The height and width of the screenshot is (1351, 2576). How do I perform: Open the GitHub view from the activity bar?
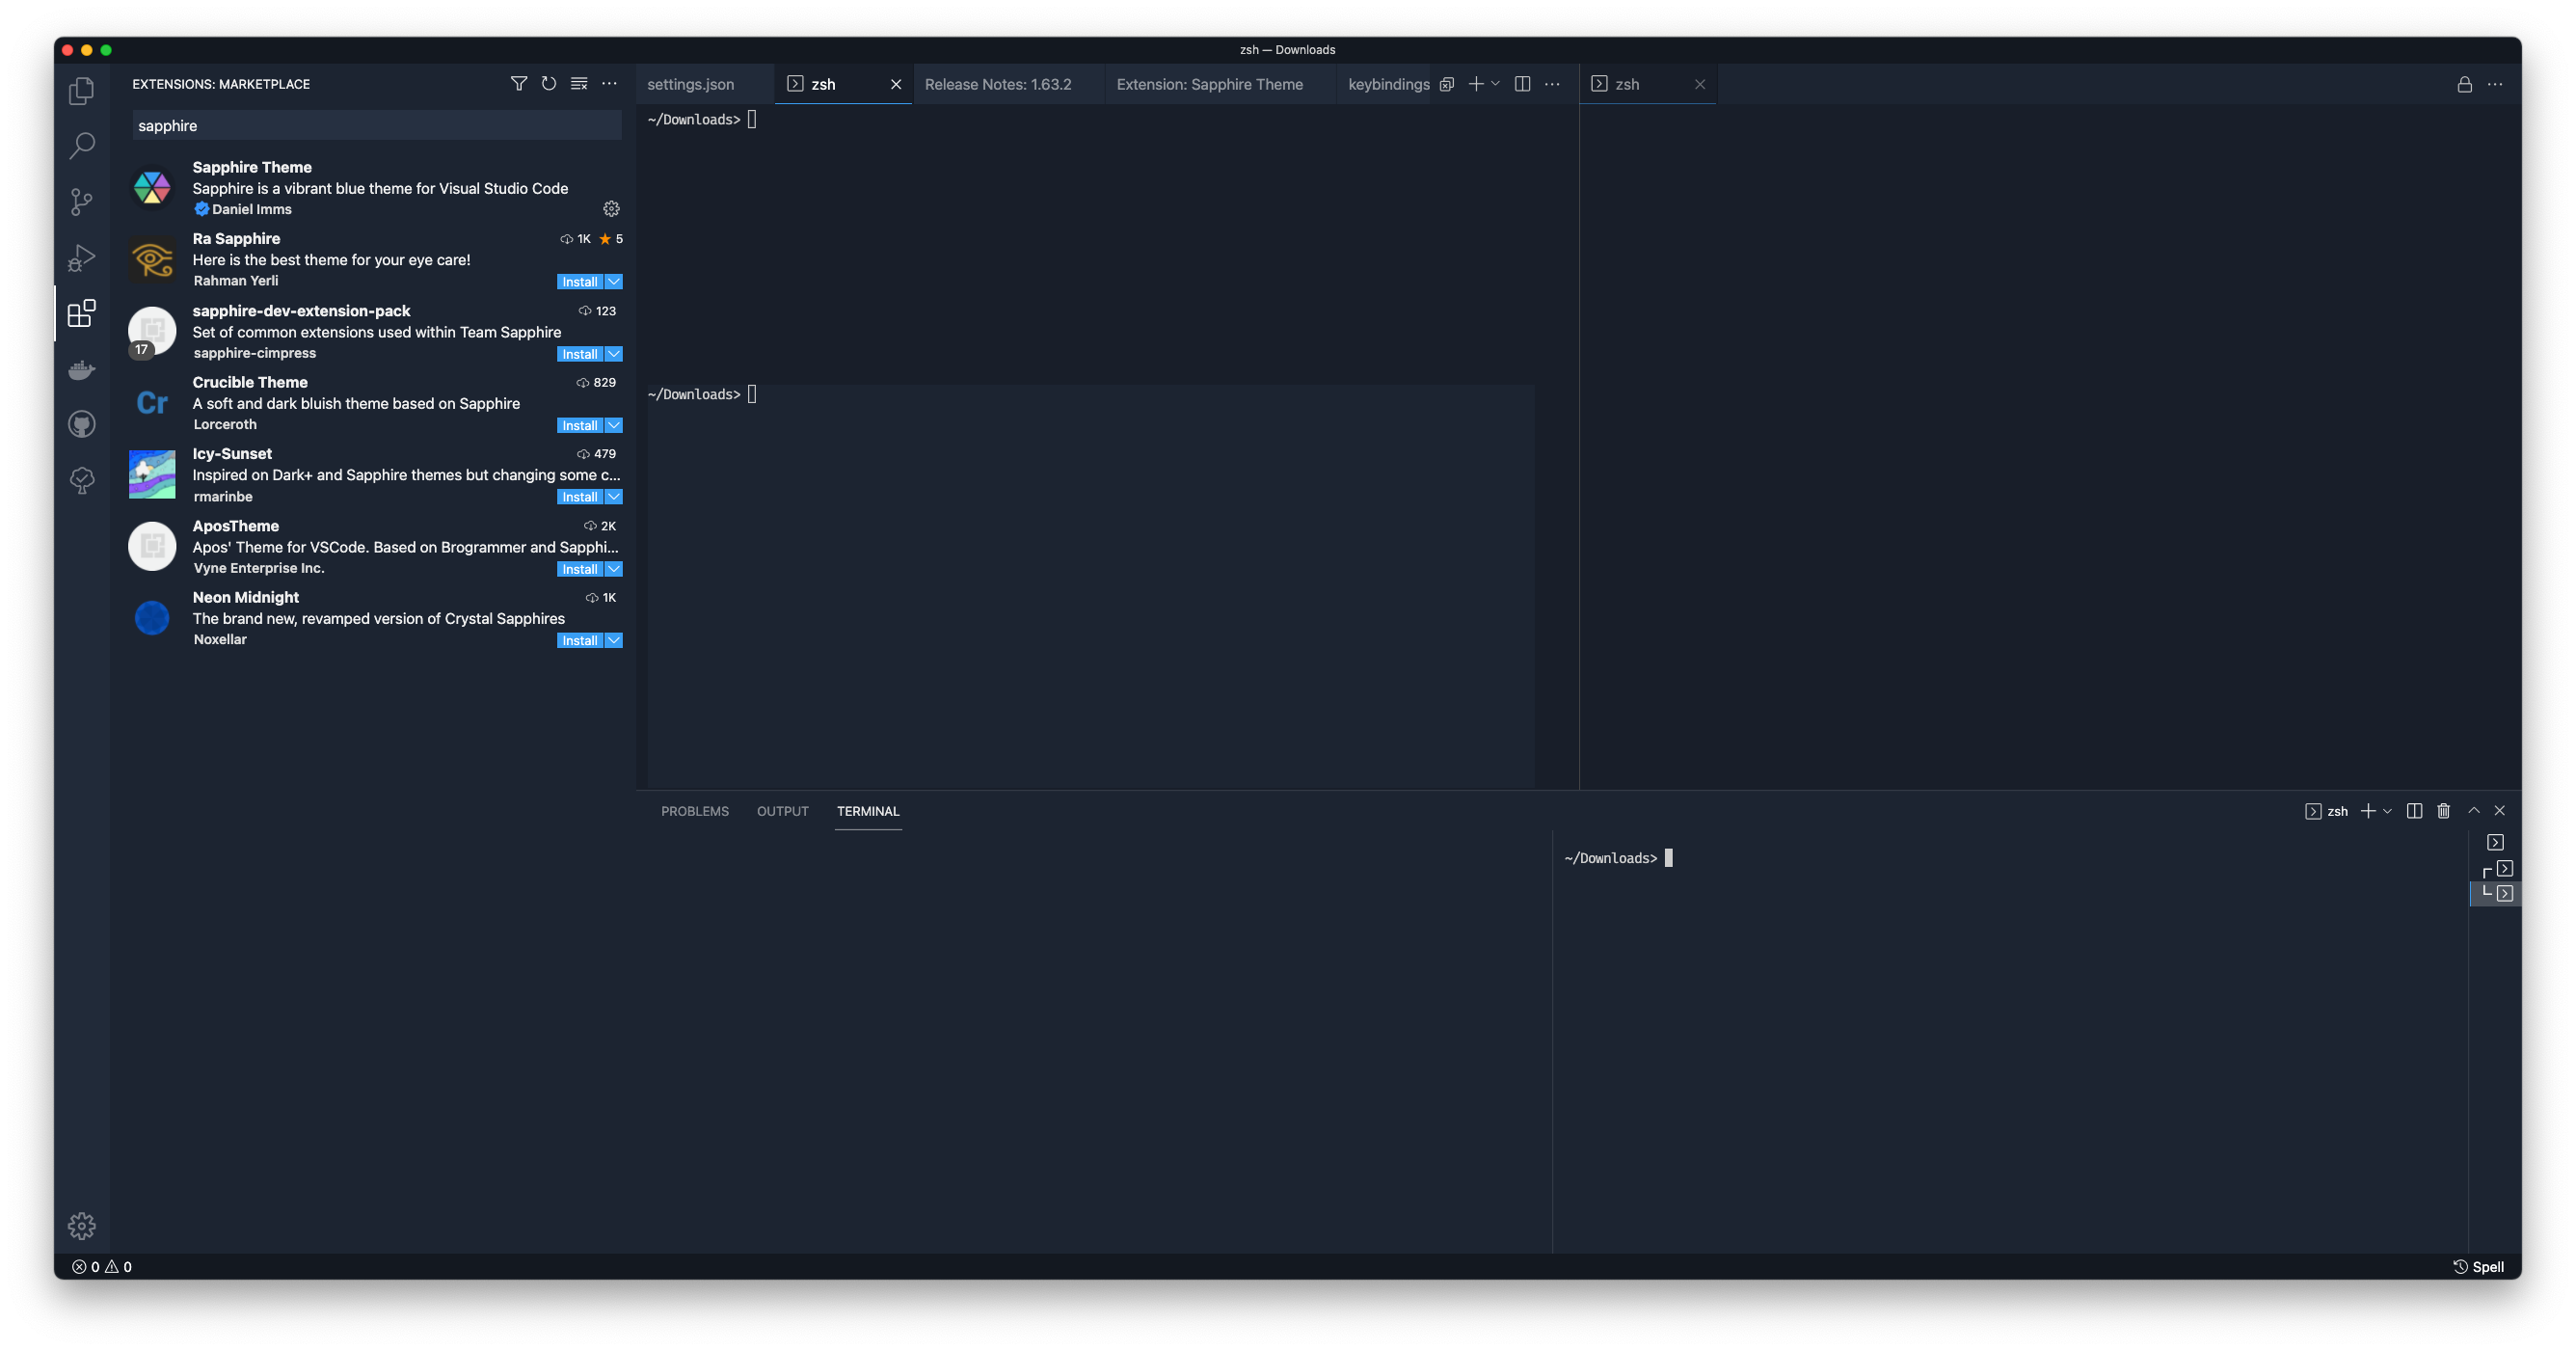click(x=81, y=424)
